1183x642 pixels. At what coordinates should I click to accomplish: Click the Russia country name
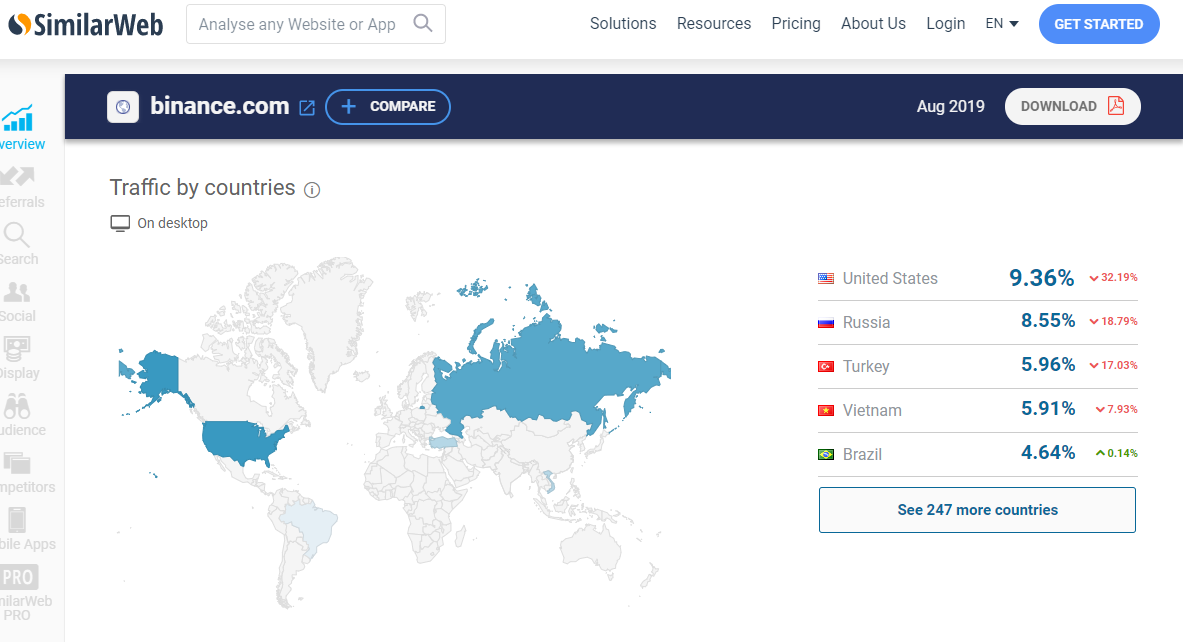(x=866, y=323)
